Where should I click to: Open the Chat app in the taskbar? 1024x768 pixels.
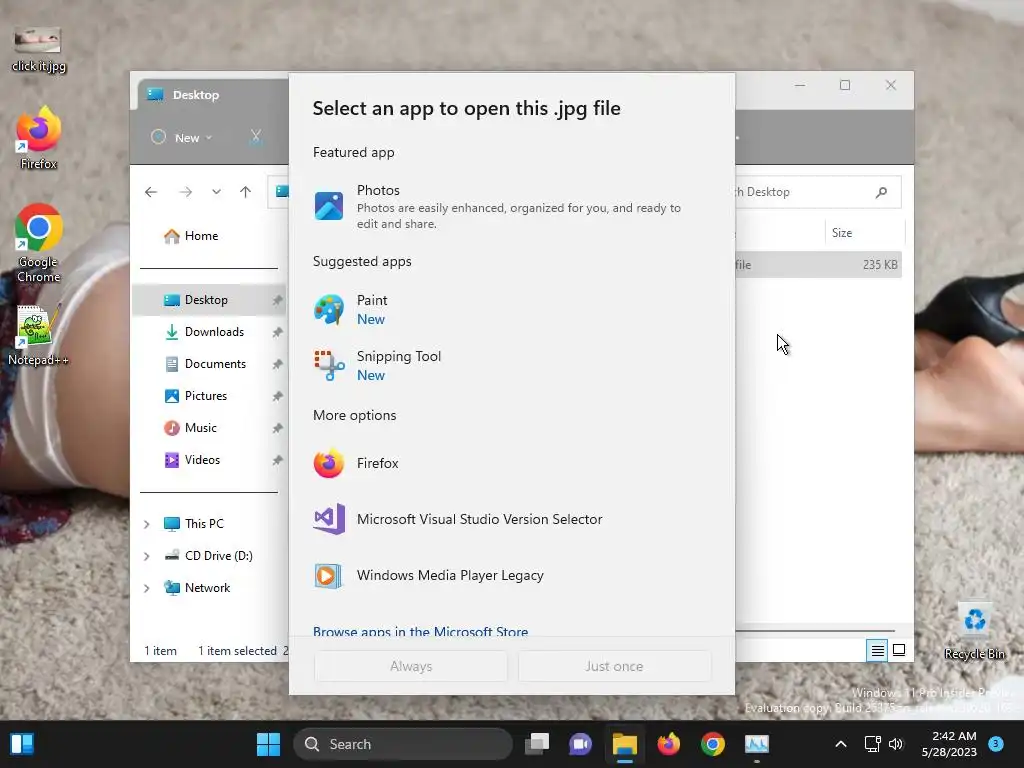(580, 744)
